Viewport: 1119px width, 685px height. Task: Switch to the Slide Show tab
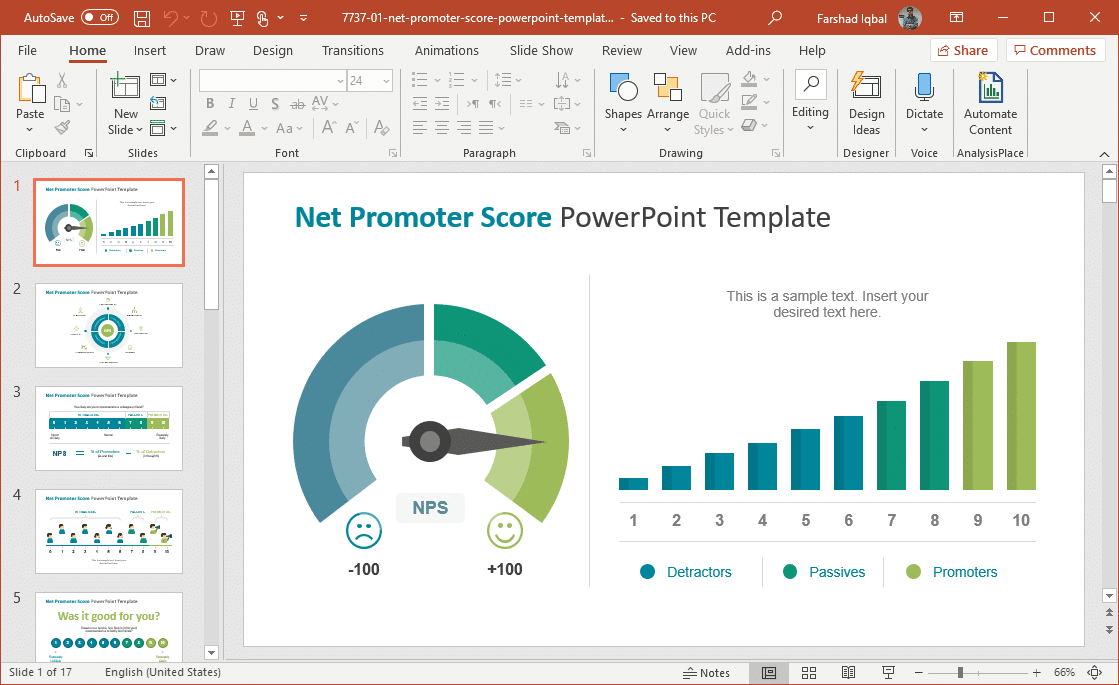(x=541, y=50)
